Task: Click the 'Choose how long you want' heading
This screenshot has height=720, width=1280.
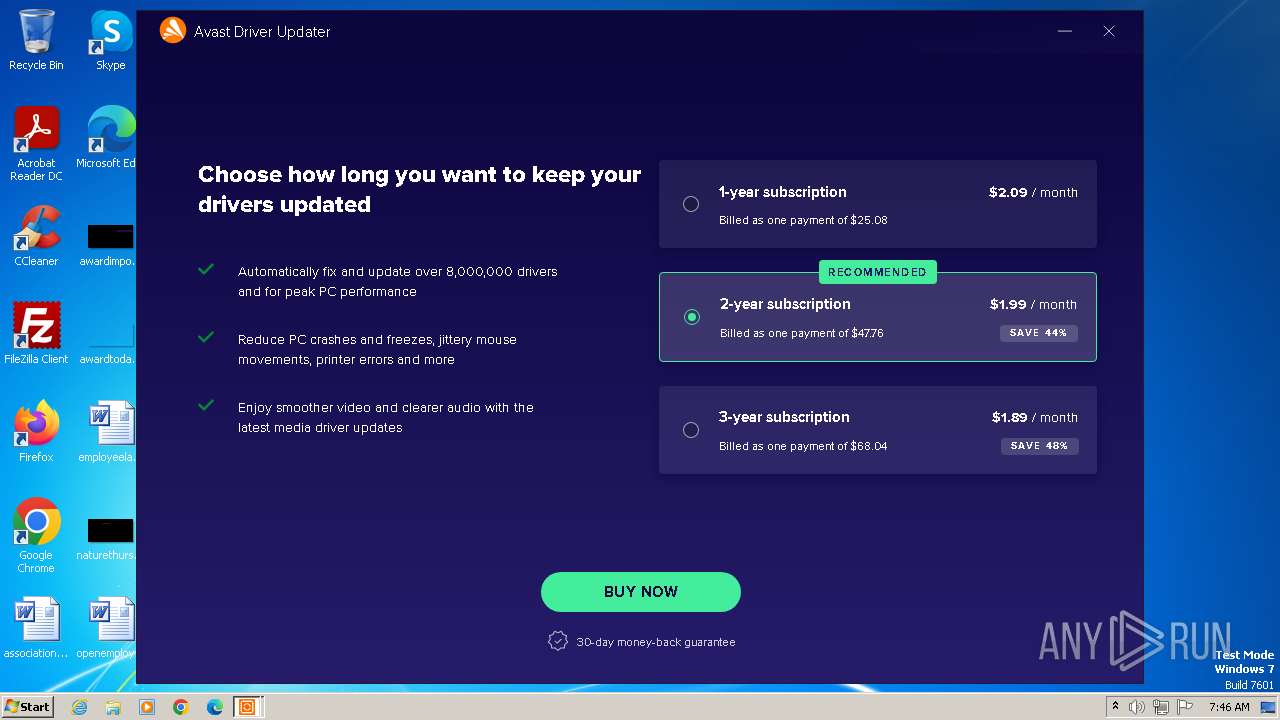Action: click(x=419, y=189)
